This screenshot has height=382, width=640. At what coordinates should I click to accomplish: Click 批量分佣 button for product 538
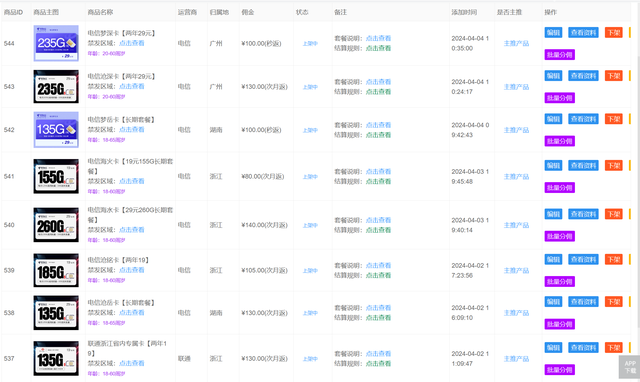(560, 324)
